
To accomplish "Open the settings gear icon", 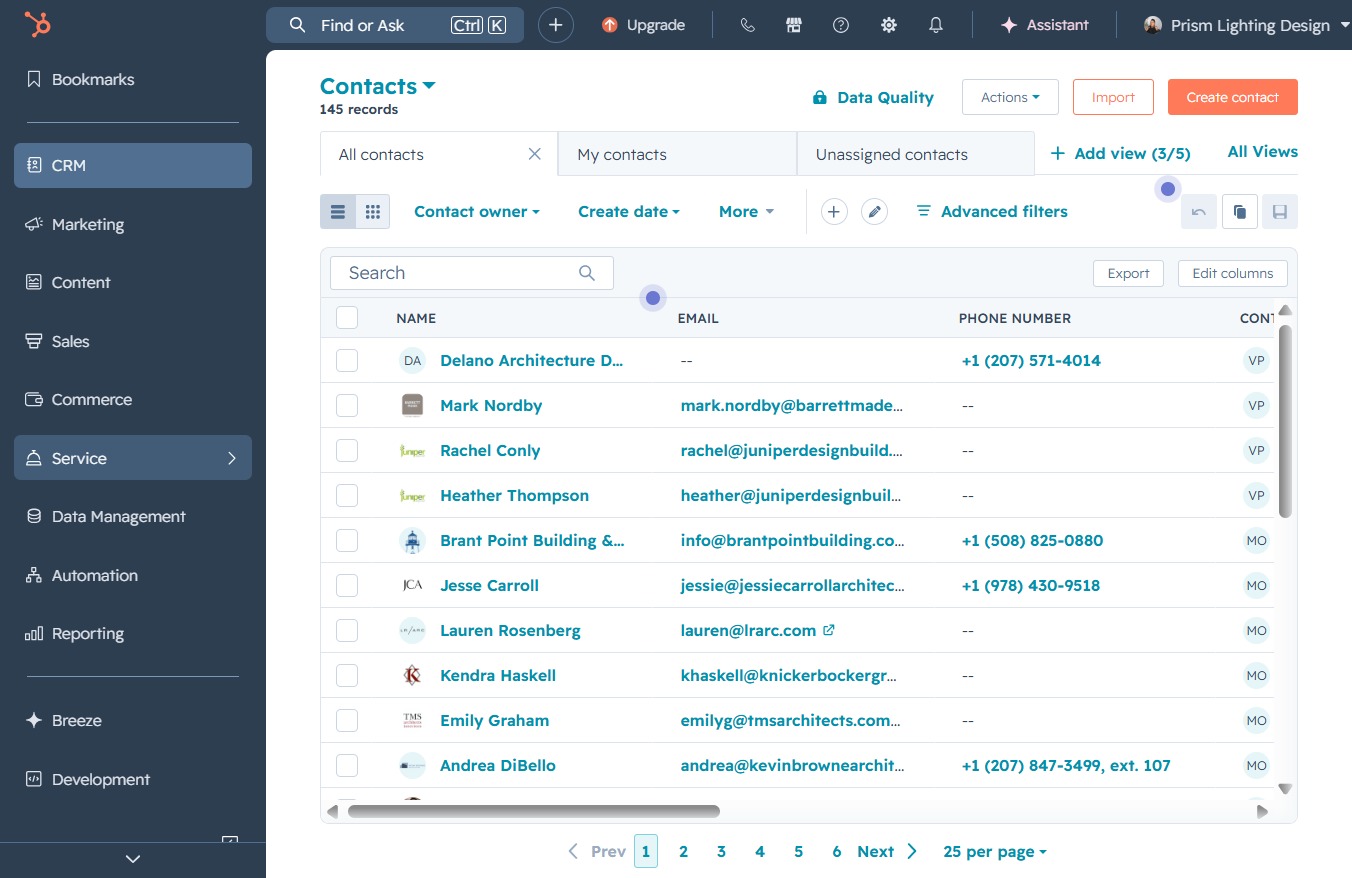I will 888,25.
